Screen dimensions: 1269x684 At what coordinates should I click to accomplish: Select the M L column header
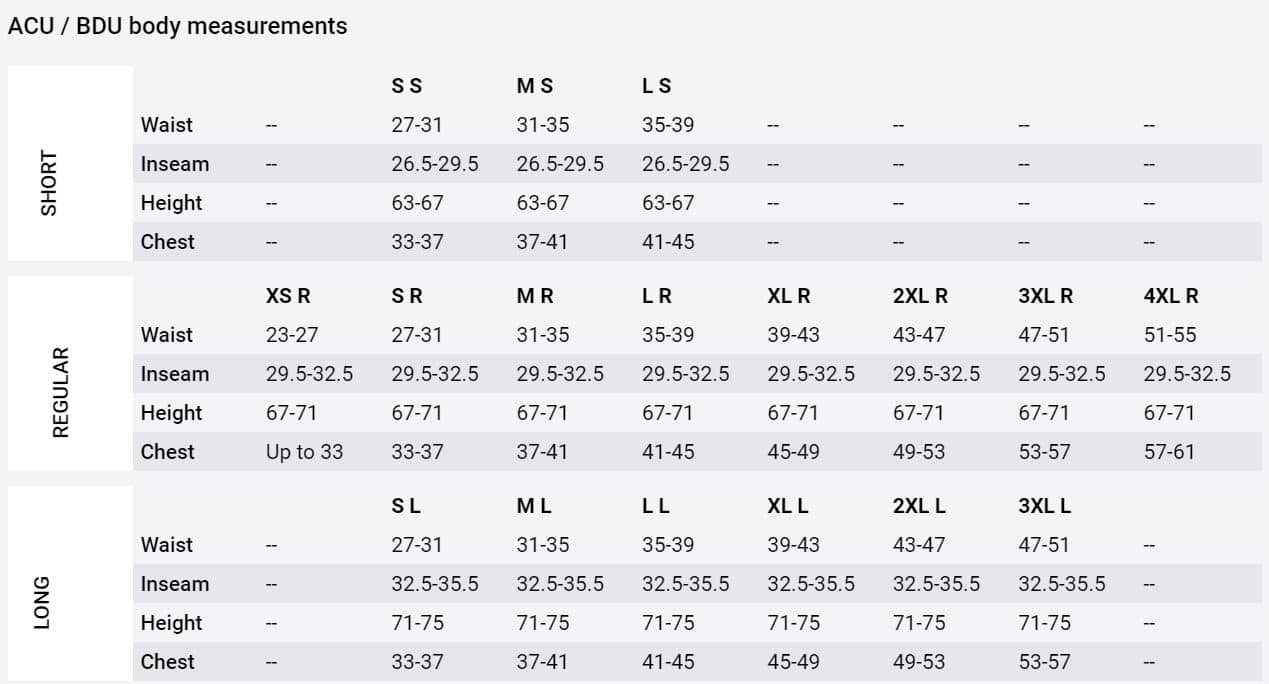(534, 506)
